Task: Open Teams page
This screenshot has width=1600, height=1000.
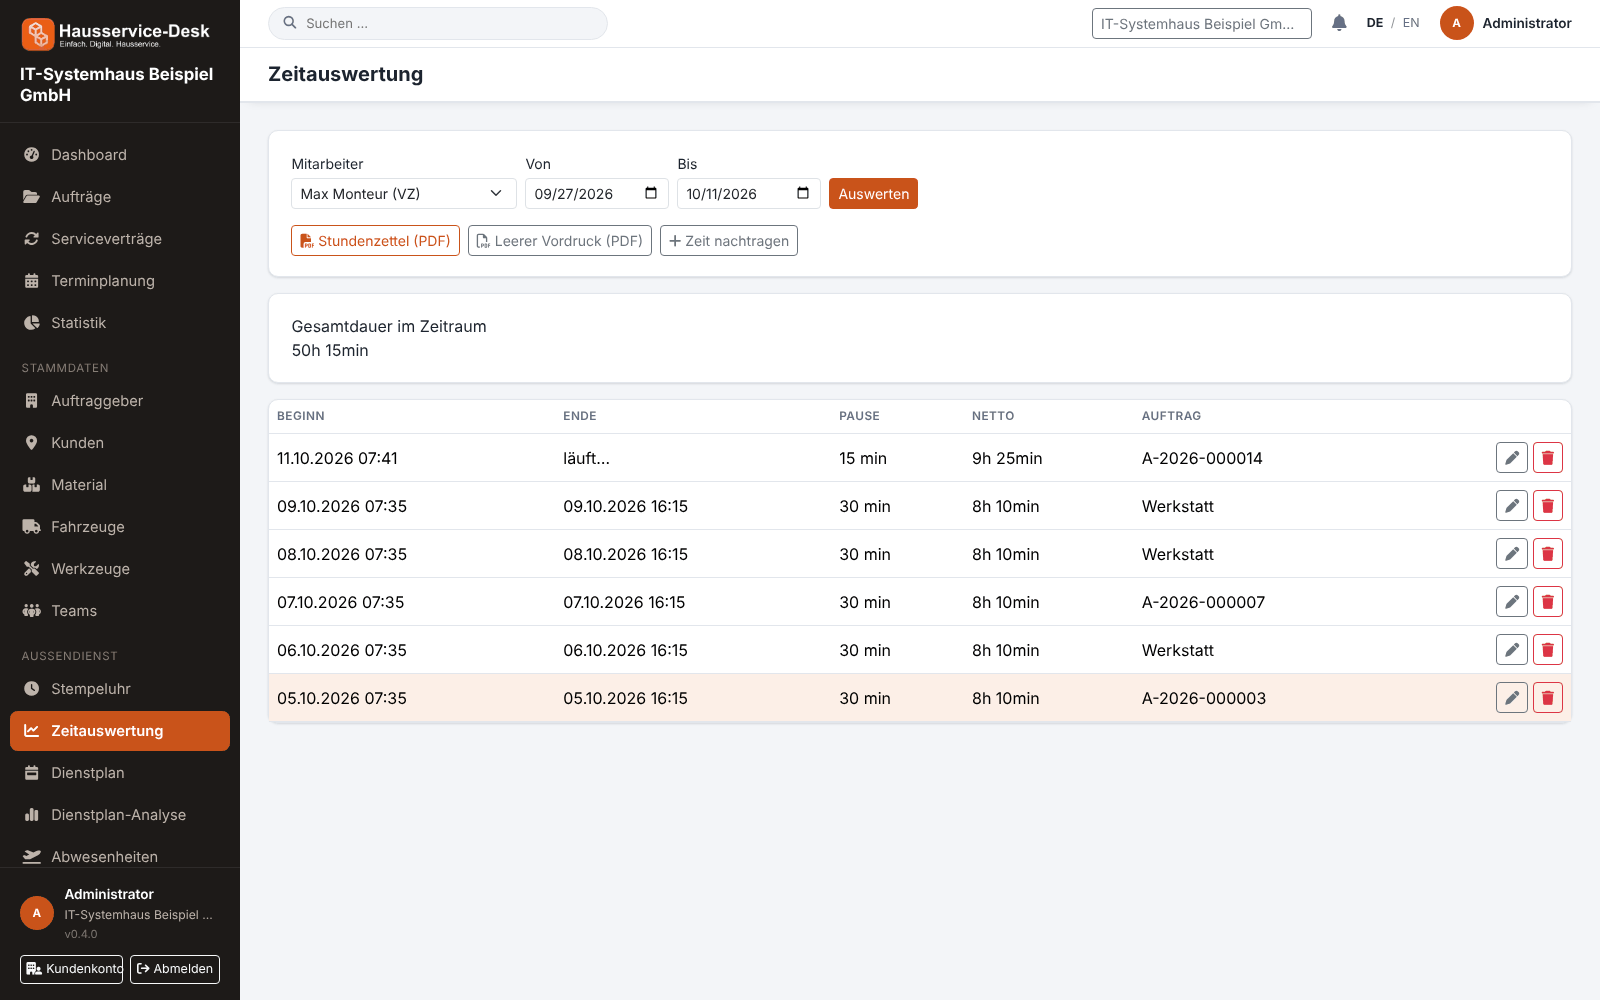Action: point(120,611)
